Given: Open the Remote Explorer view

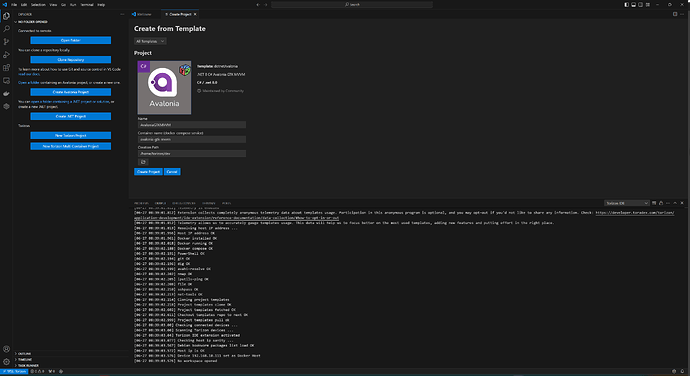Looking at the screenshot, I should point(6,81).
